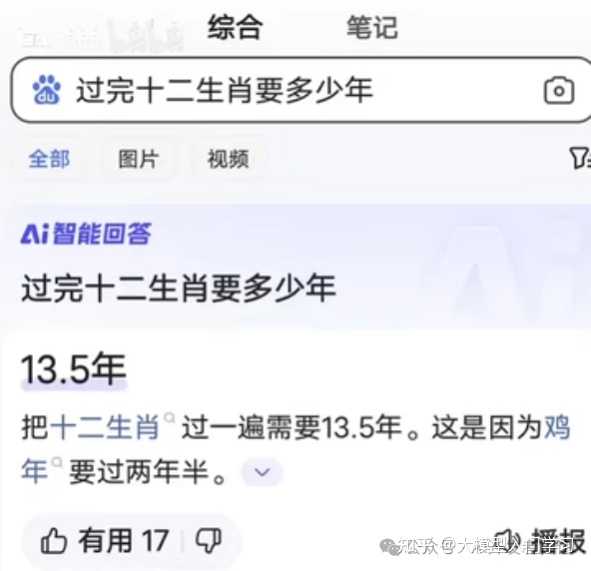
Task: Tap the 有用 17 label
Action: pos(123,541)
